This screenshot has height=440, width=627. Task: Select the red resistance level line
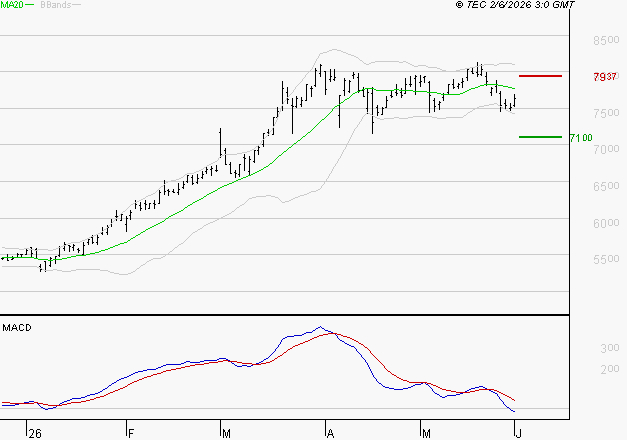coord(540,76)
